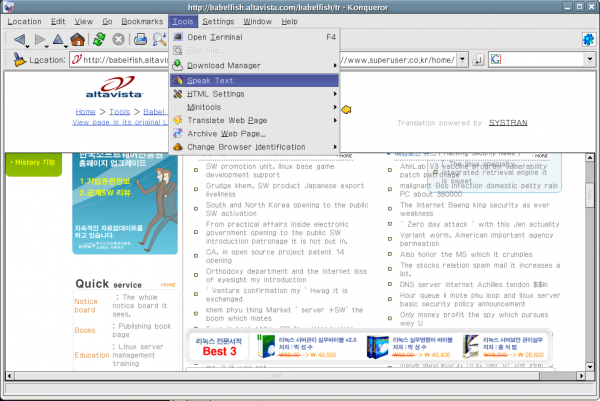Viewport: 600px width, 401px height.
Task: Click the Konqueror gear throbber icon
Action: (589, 39)
